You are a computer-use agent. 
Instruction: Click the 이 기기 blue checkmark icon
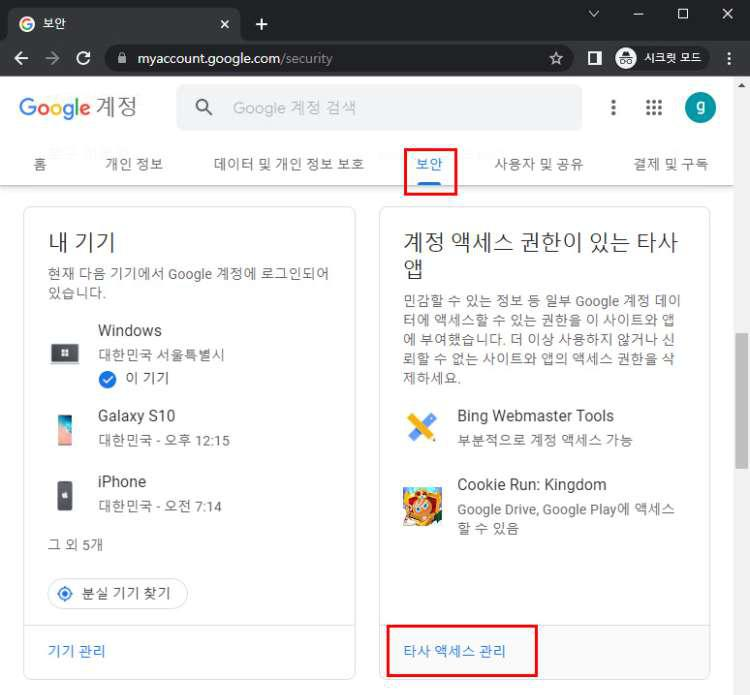(x=107, y=379)
